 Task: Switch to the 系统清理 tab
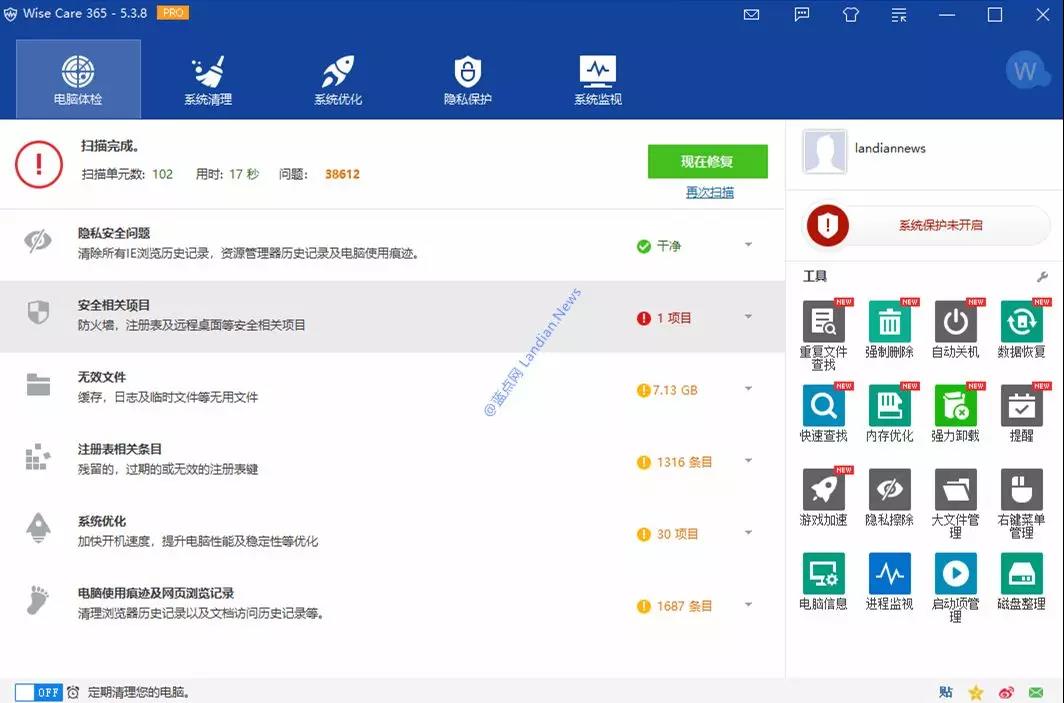[x=208, y=79]
